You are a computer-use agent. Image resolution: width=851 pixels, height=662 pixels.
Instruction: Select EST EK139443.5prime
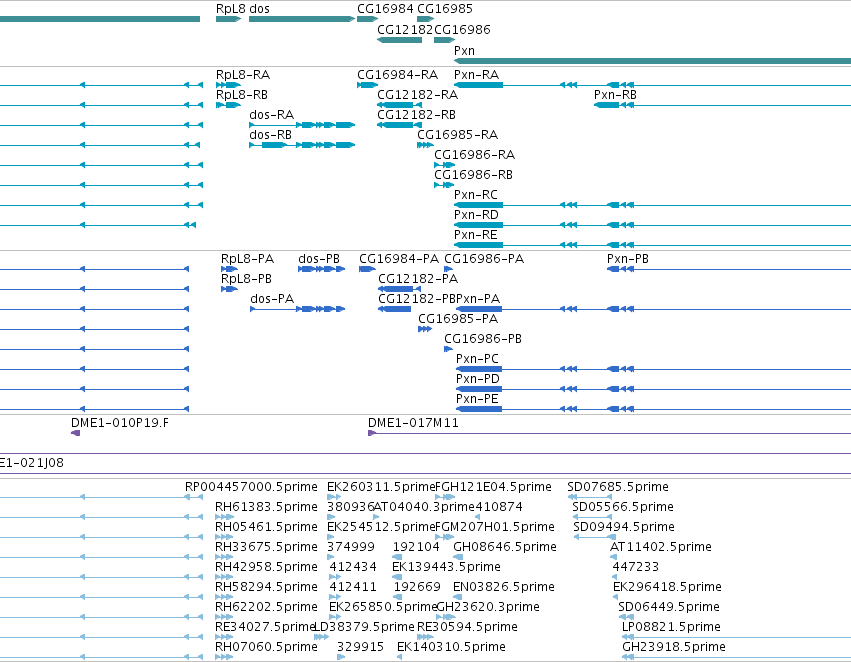tap(446, 567)
